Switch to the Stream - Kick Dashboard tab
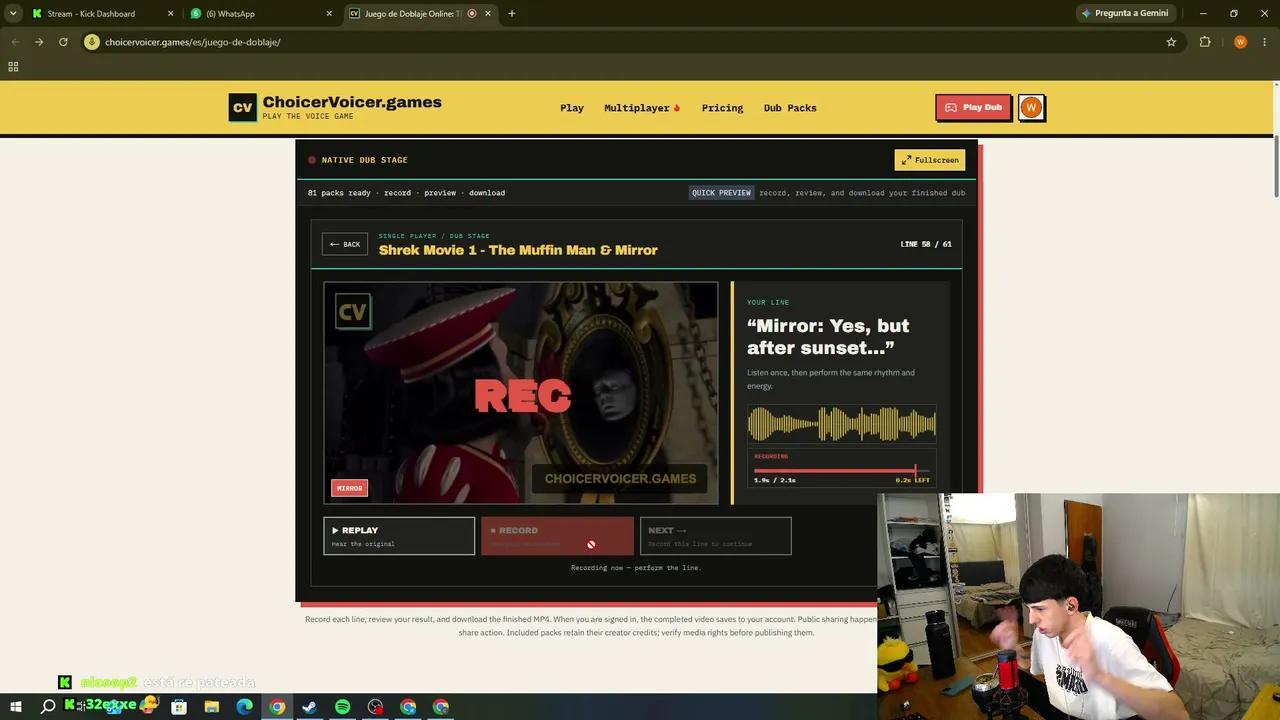Image resolution: width=1280 pixels, height=720 pixels. [91, 13]
